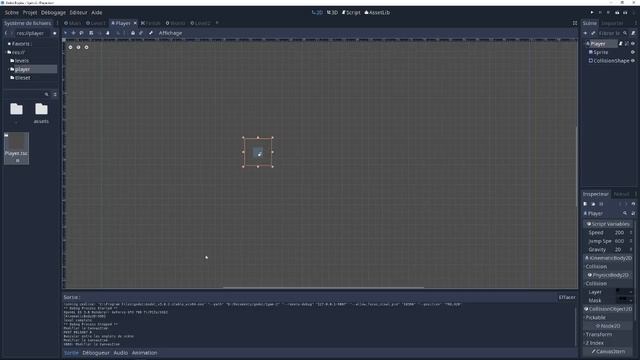This screenshot has width=640, height=360.
Task: Open the Éditeur menu
Action: [x=78, y=13]
